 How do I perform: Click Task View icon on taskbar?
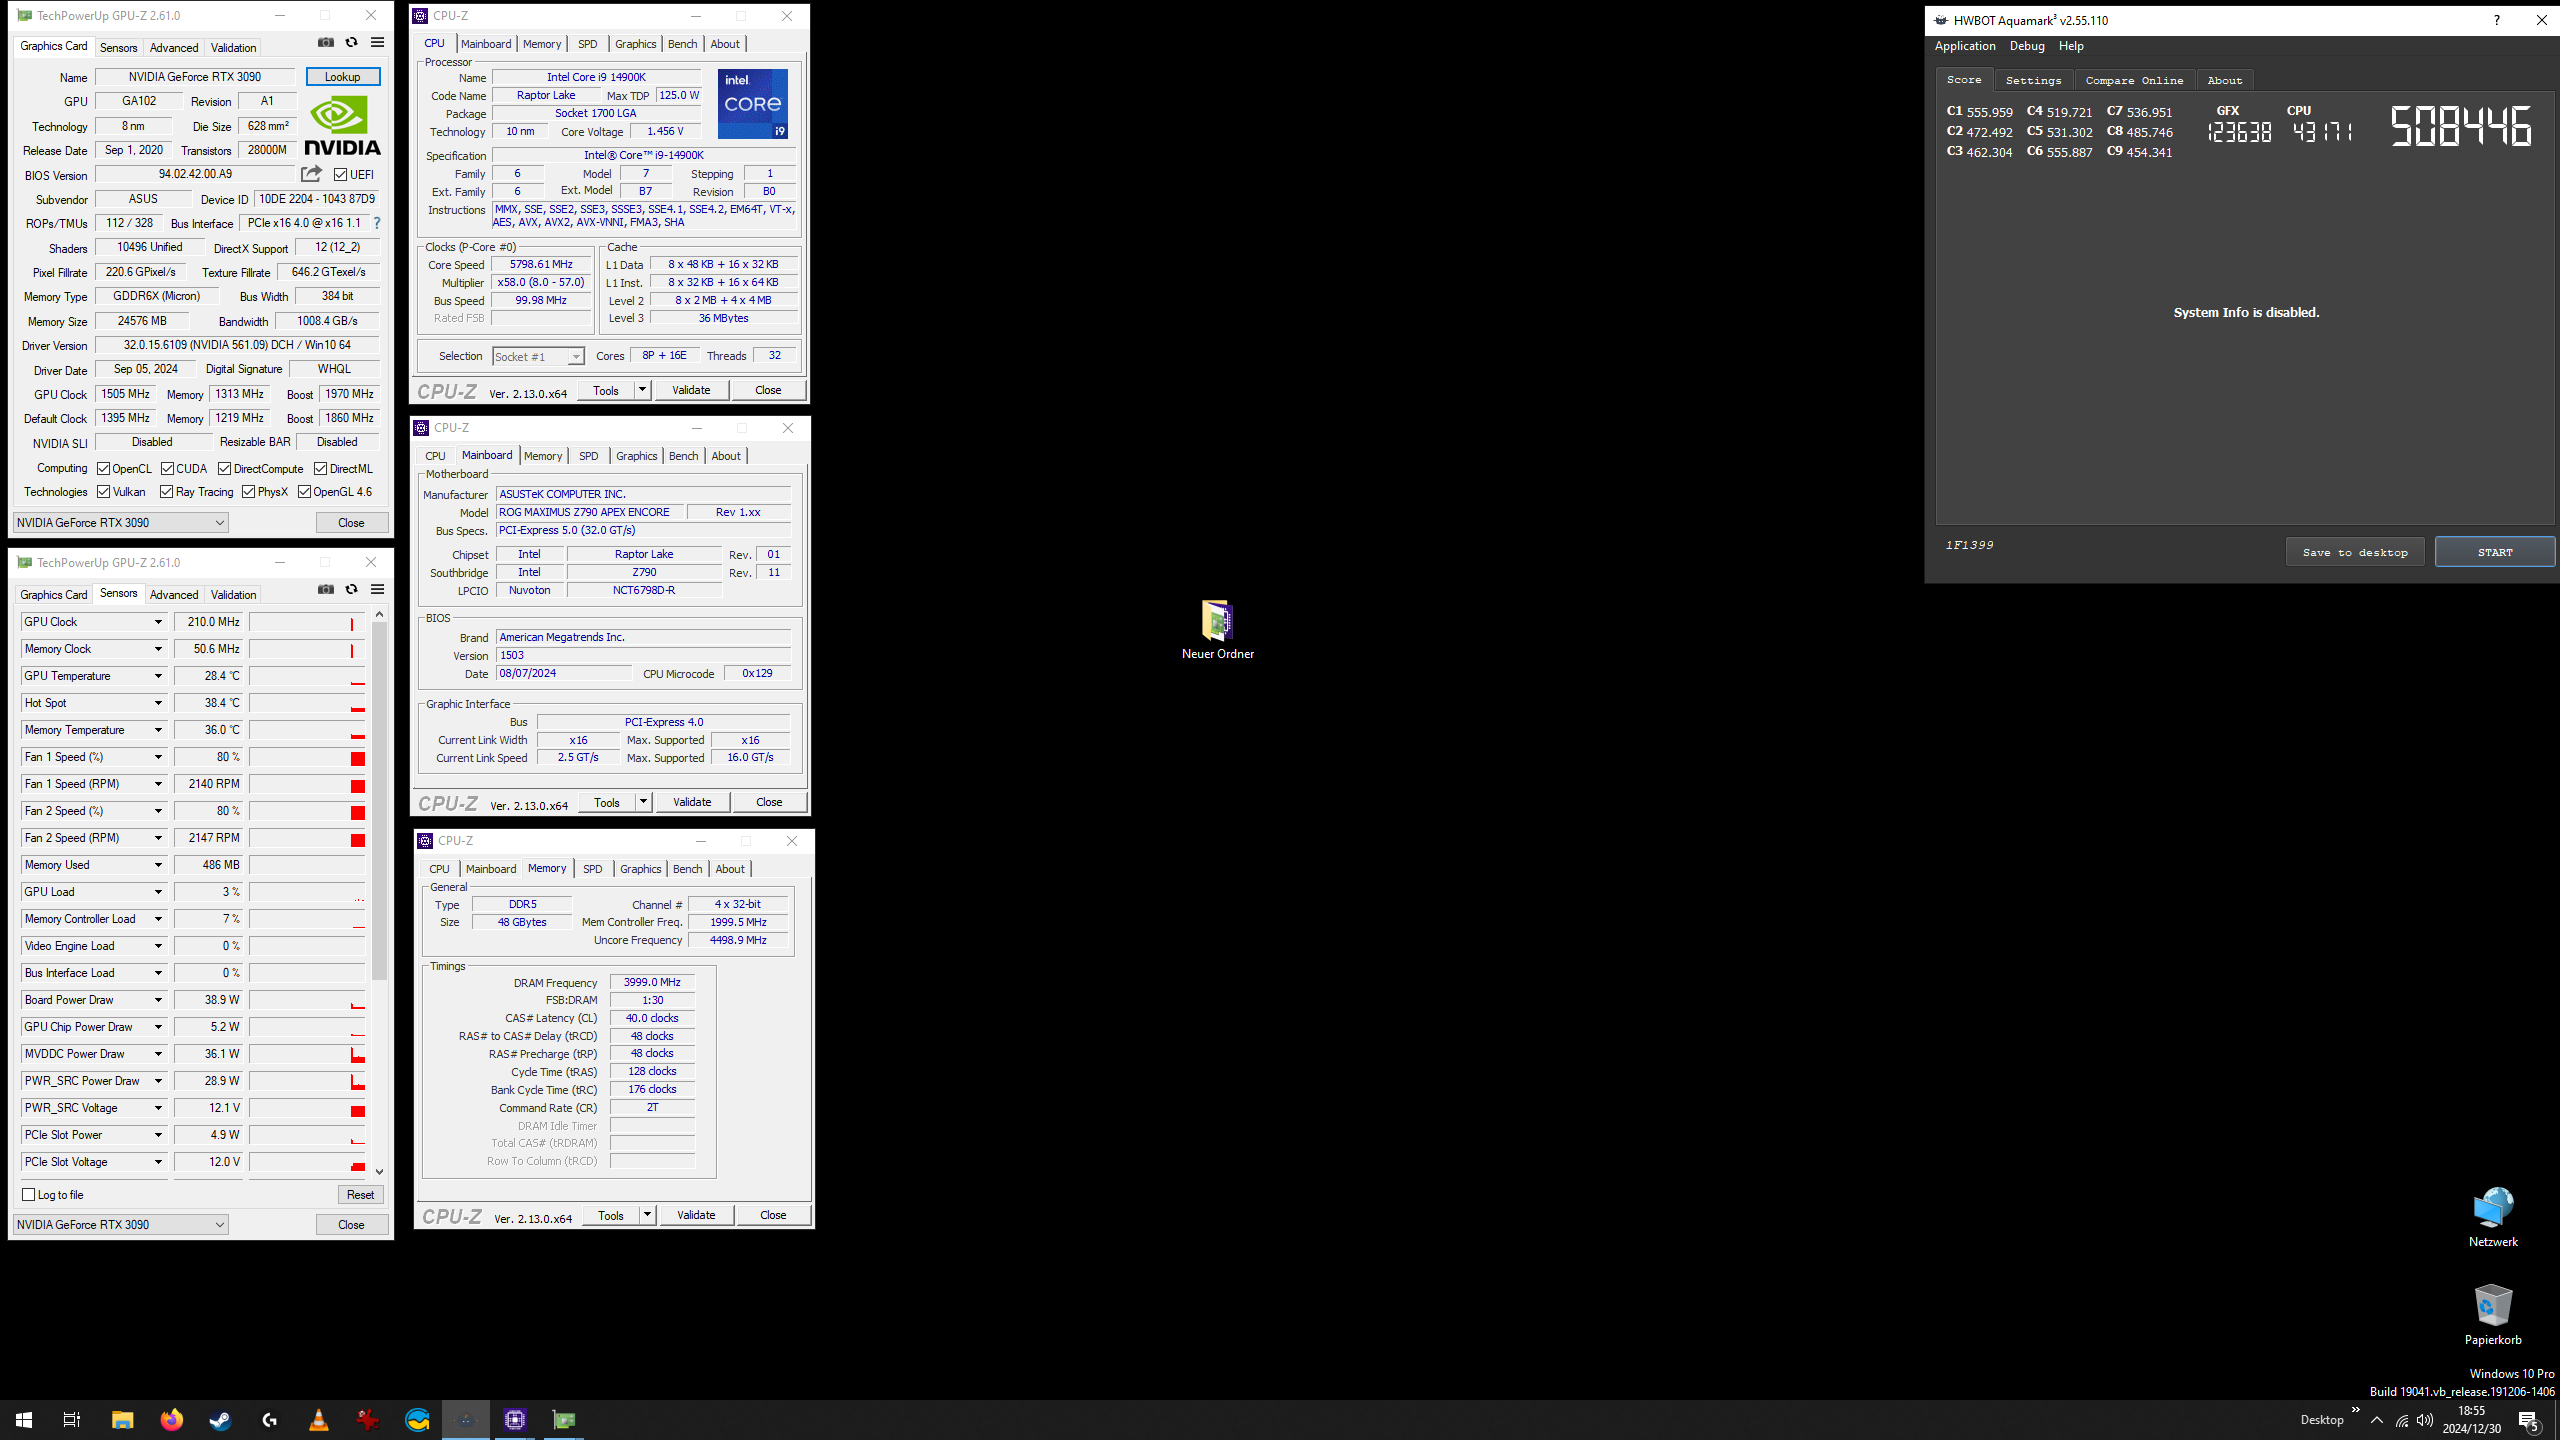coord(72,1420)
